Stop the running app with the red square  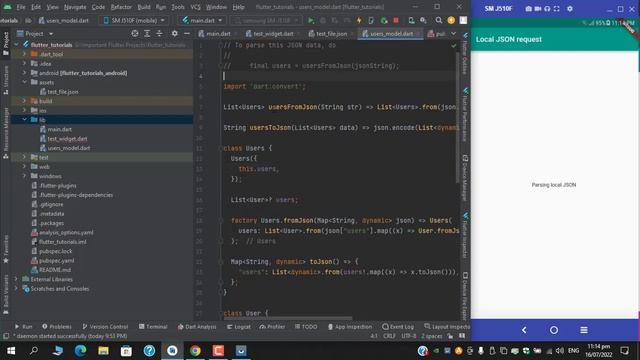(396, 20)
